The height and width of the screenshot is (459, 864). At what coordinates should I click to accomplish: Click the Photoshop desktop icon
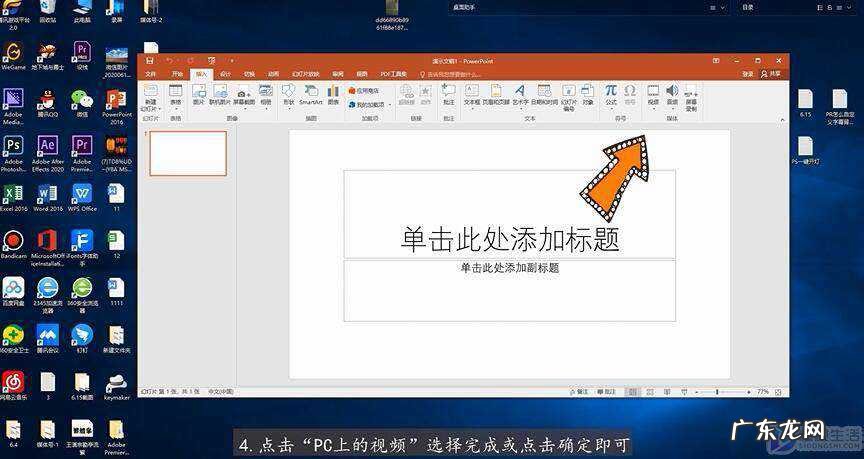point(13,152)
